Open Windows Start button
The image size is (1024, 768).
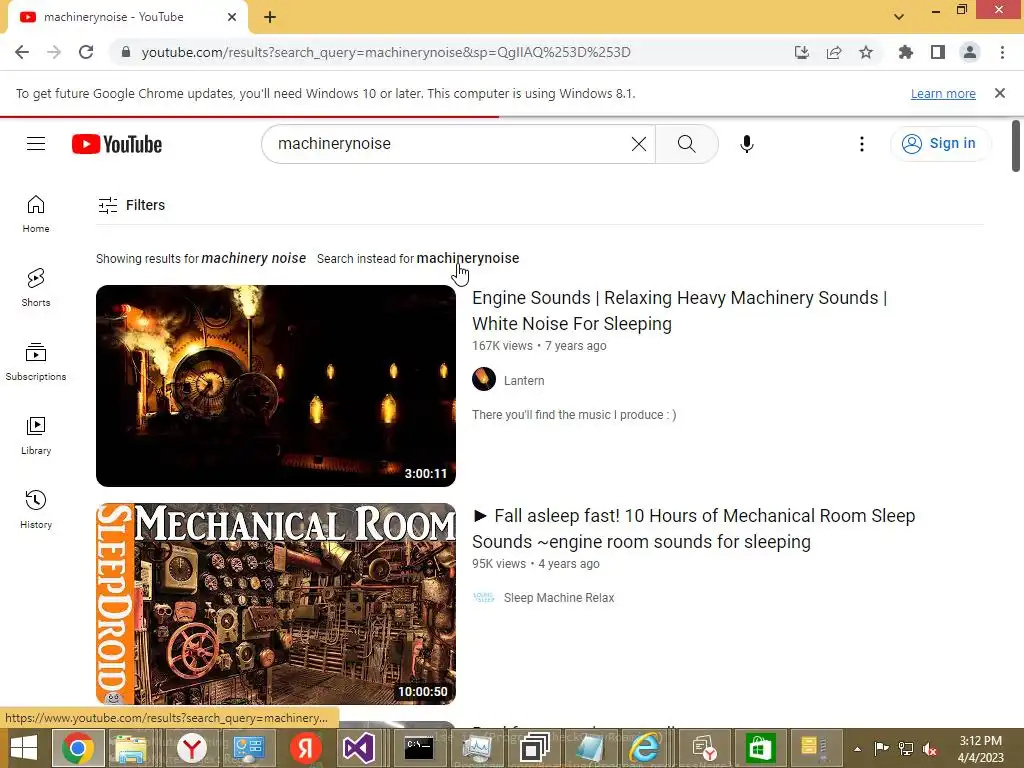(x=24, y=748)
